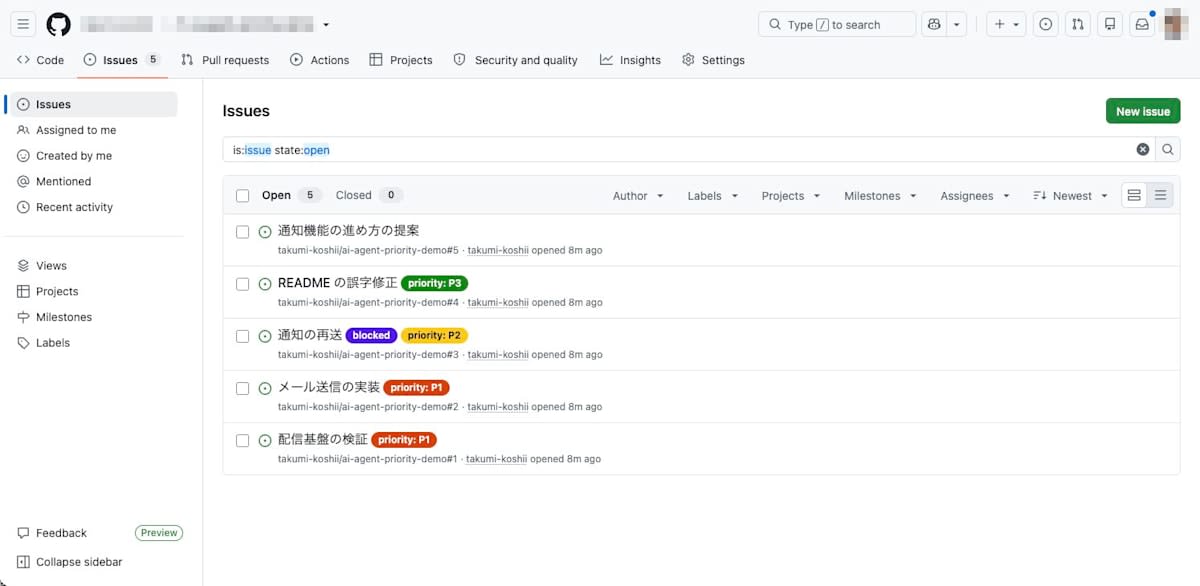Screen dimensions: 1200x586
Task: Open the notifications inbox icon
Action: [1141, 24]
